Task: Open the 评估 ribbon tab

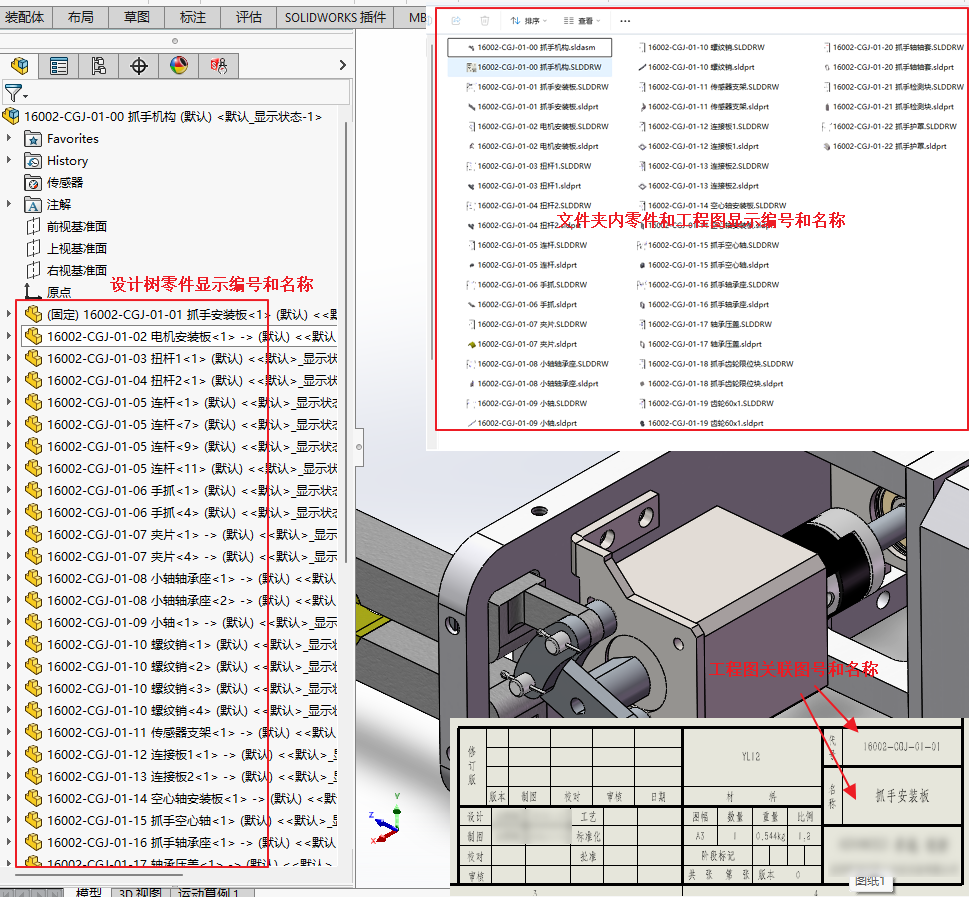Action: click(x=249, y=17)
